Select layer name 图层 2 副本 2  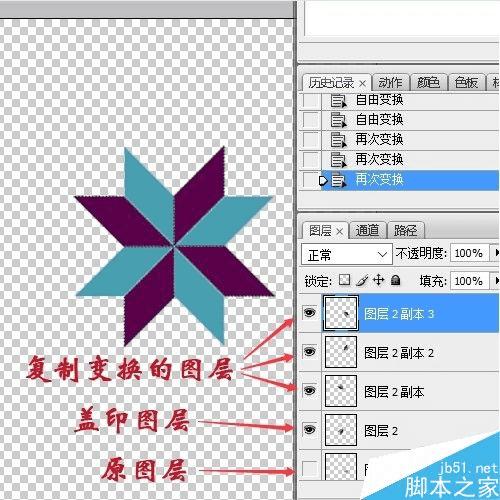(x=399, y=353)
